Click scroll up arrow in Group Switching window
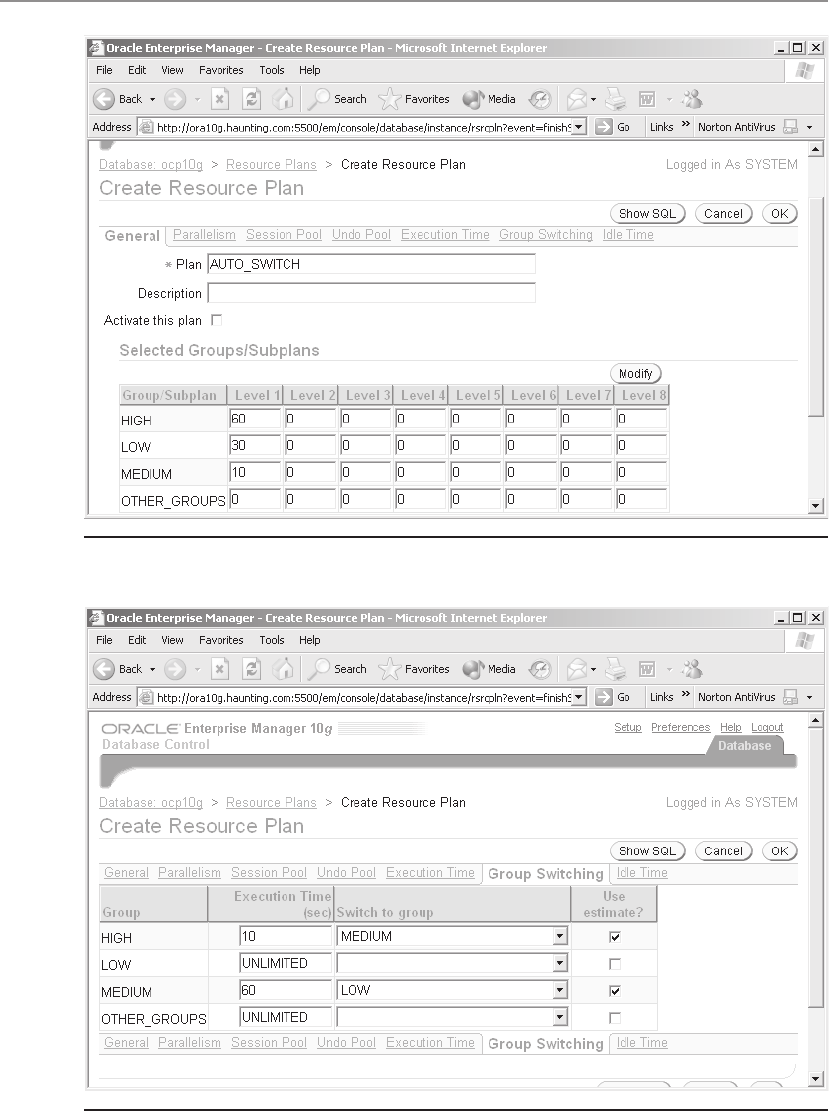Image resolution: width=829 pixels, height=1111 pixels. 815,721
